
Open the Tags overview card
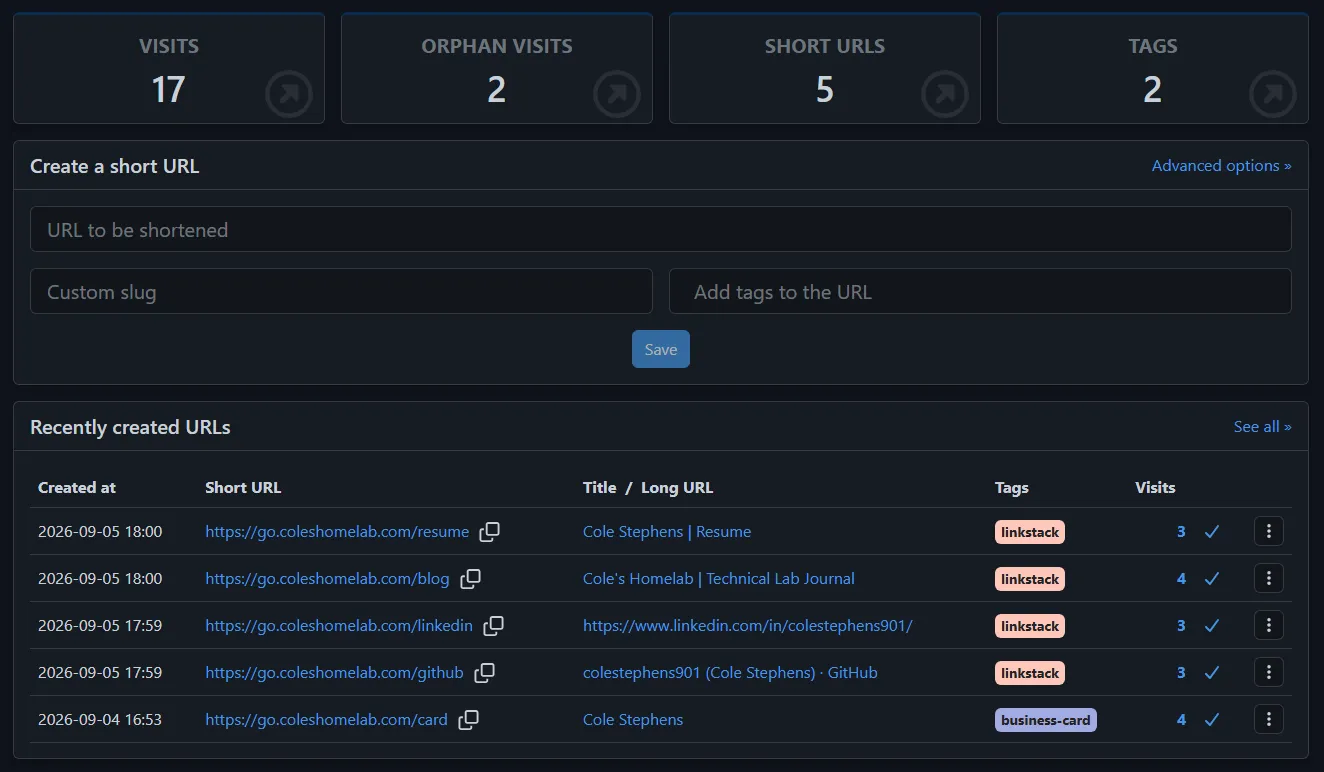(x=1153, y=68)
